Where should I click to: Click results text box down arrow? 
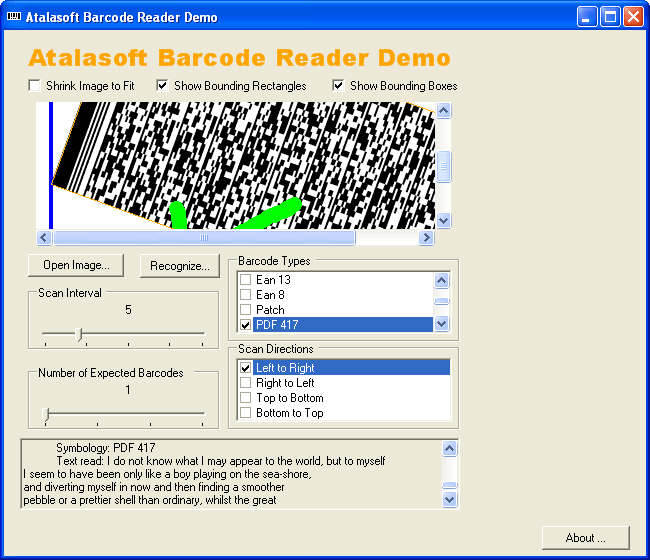450,499
